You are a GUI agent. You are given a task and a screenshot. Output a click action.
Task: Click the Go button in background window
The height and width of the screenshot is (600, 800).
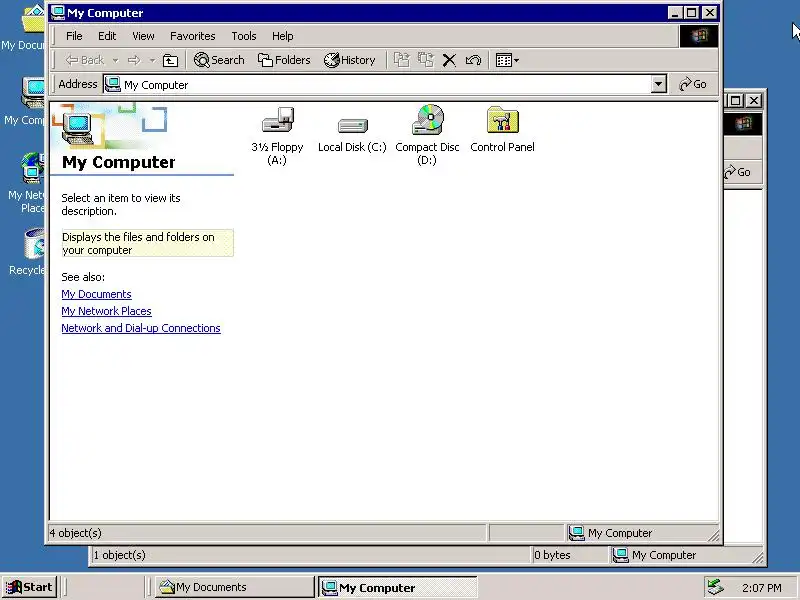point(738,172)
